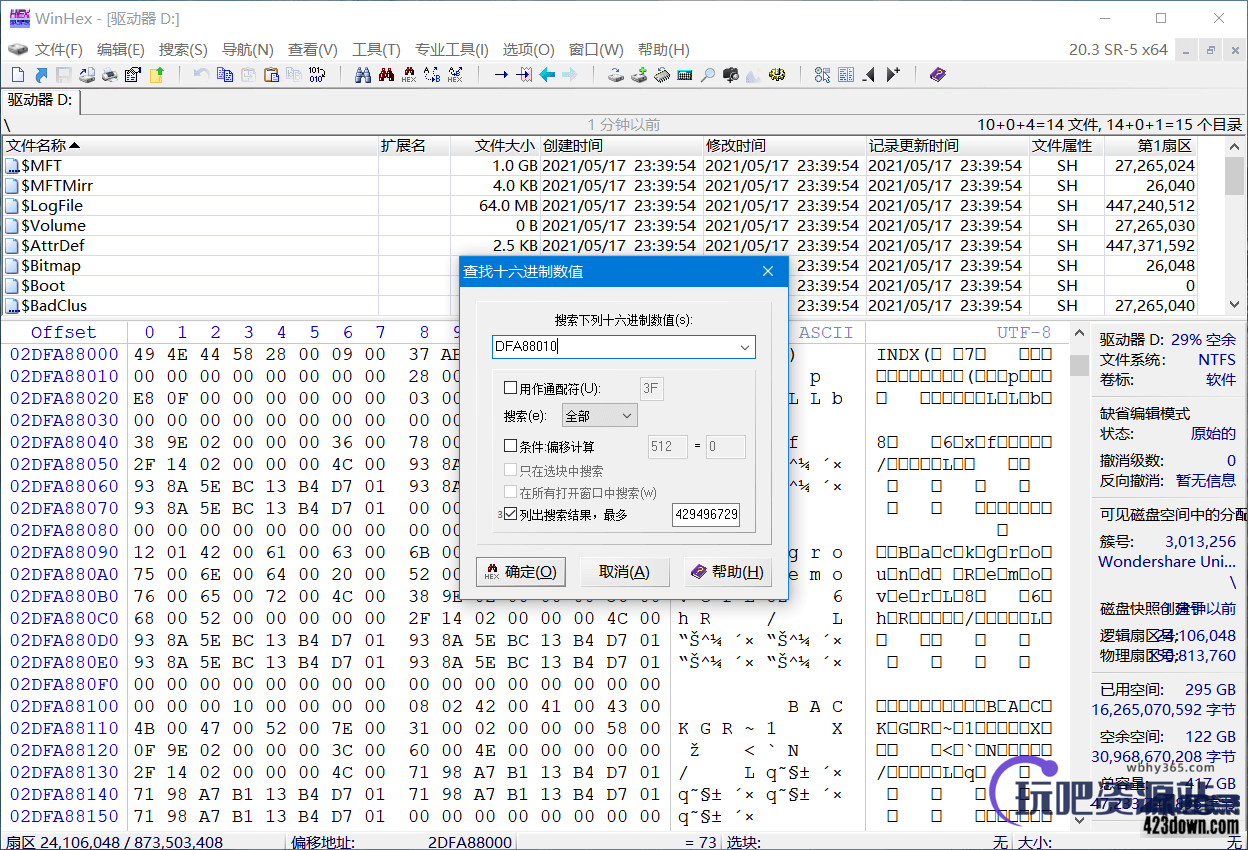
Task: Open the 编辑(E) menu
Action: click(121, 50)
